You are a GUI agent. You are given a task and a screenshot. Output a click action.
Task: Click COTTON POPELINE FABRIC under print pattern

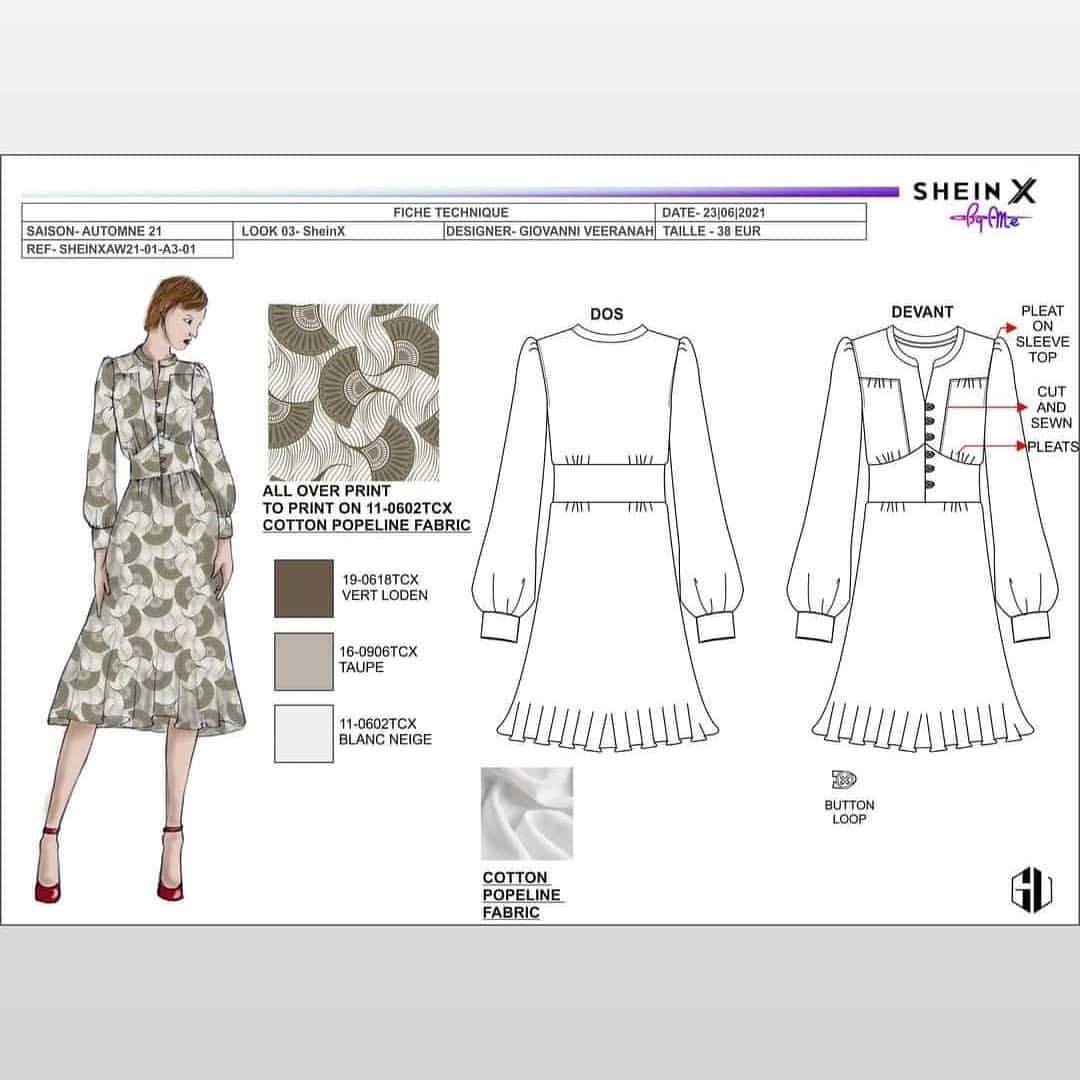[366, 526]
